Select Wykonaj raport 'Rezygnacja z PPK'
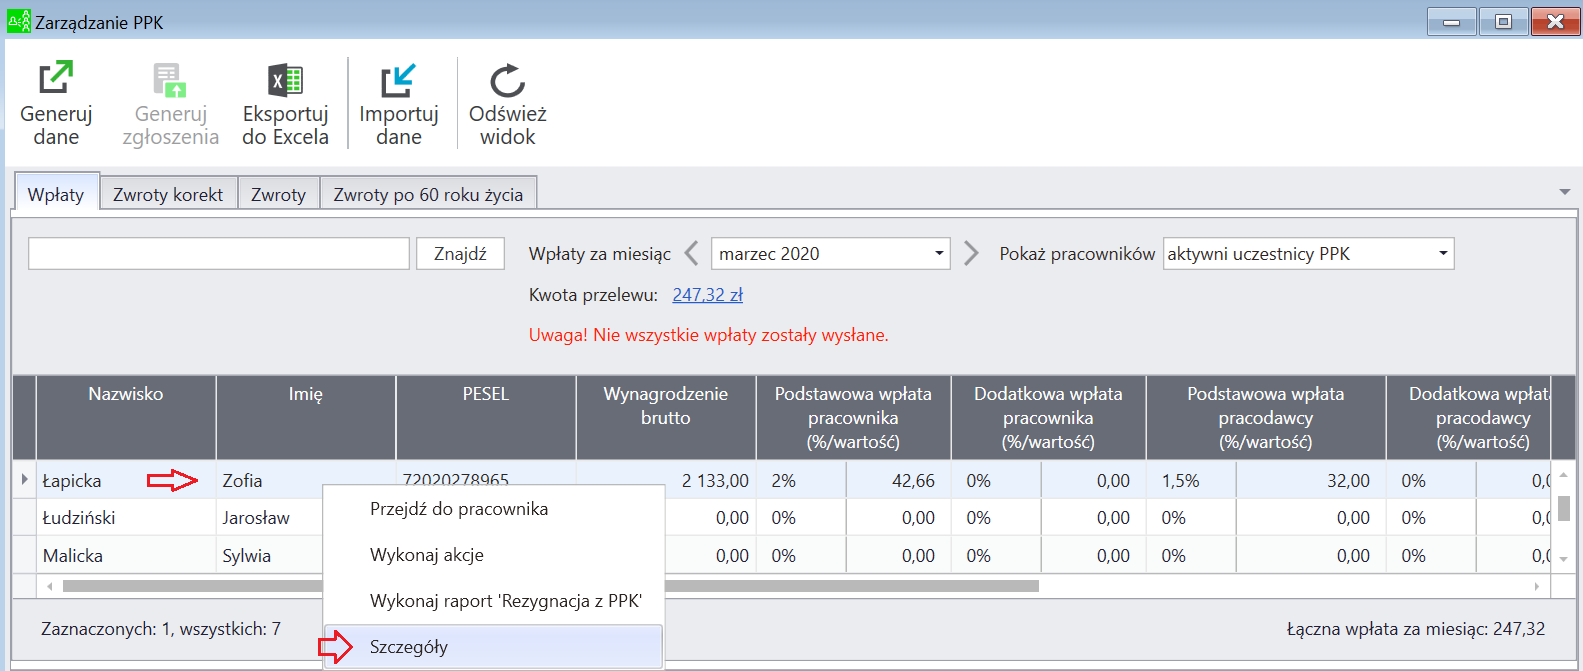Screen dimensions: 1583x671 coord(494,601)
